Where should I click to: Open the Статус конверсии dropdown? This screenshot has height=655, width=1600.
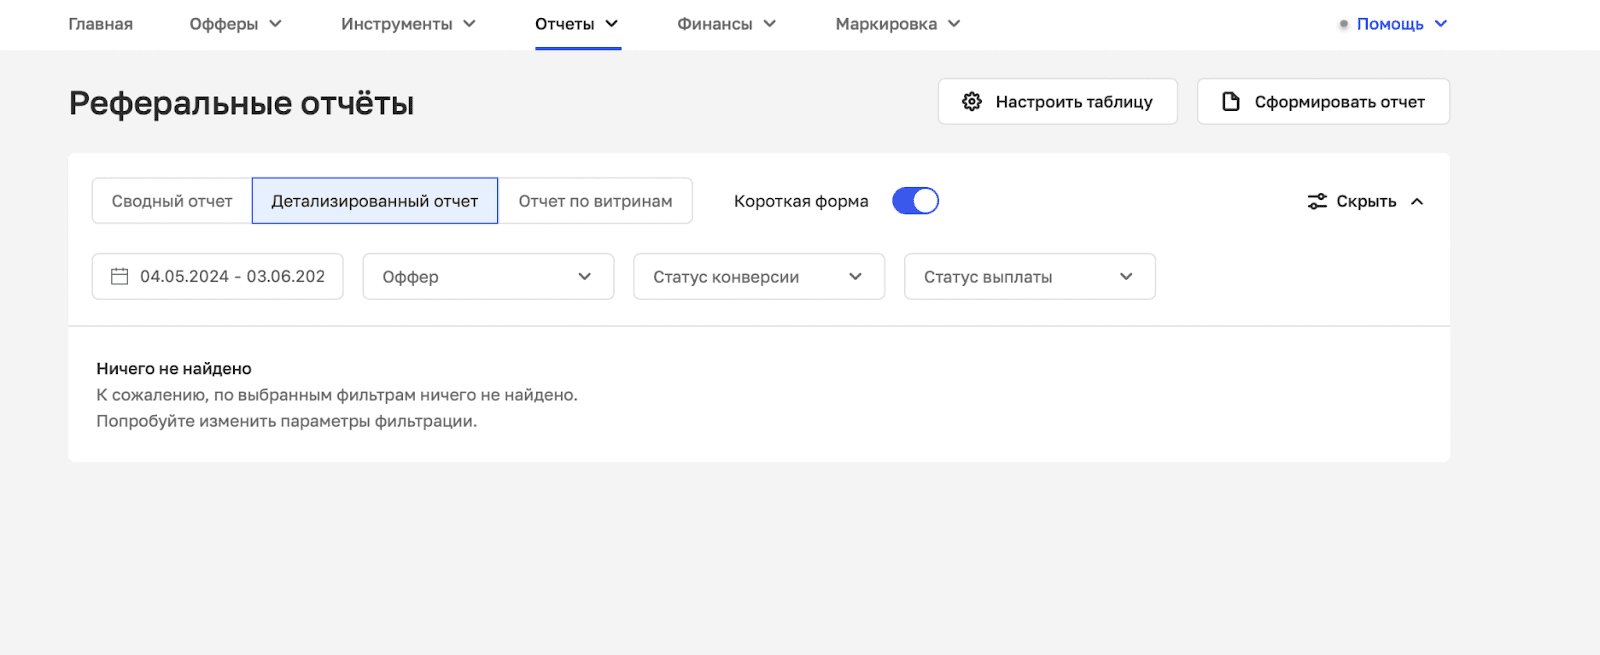tap(759, 276)
